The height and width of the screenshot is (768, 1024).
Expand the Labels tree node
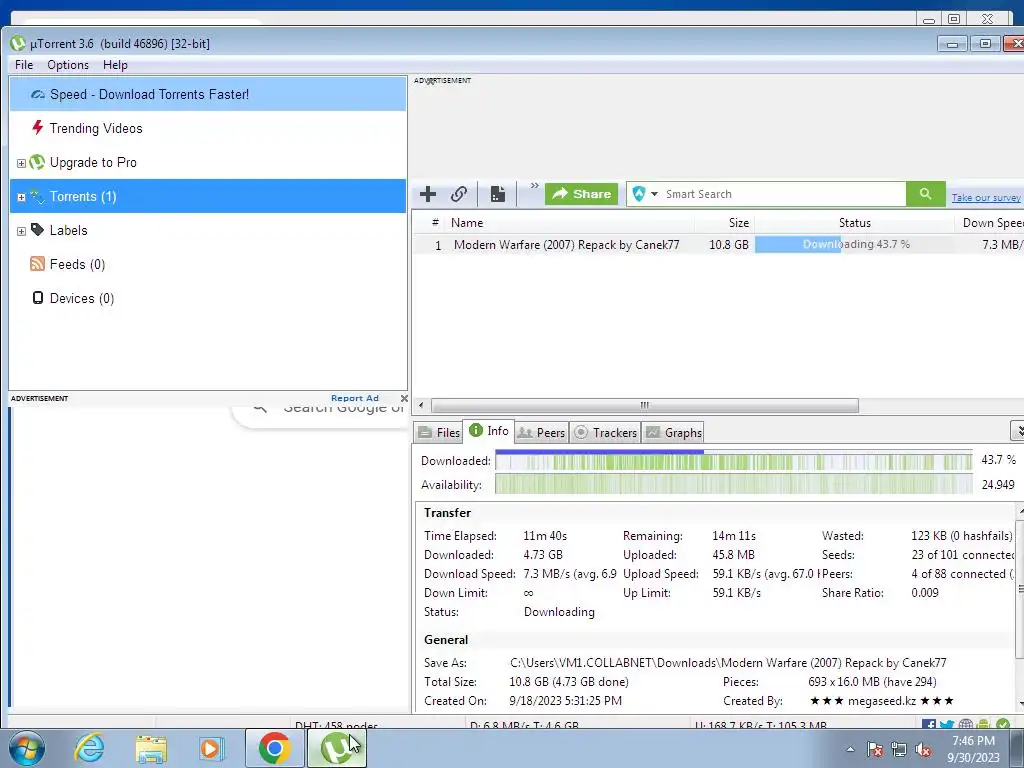click(21, 231)
